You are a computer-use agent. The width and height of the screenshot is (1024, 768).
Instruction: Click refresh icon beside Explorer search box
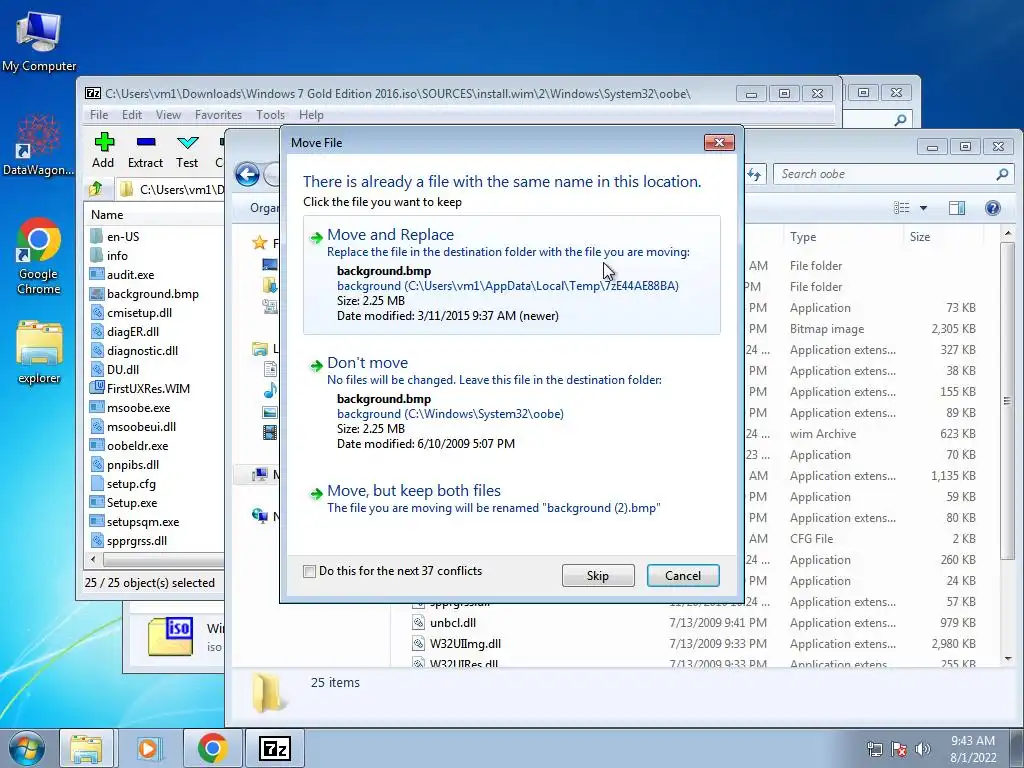pos(754,174)
